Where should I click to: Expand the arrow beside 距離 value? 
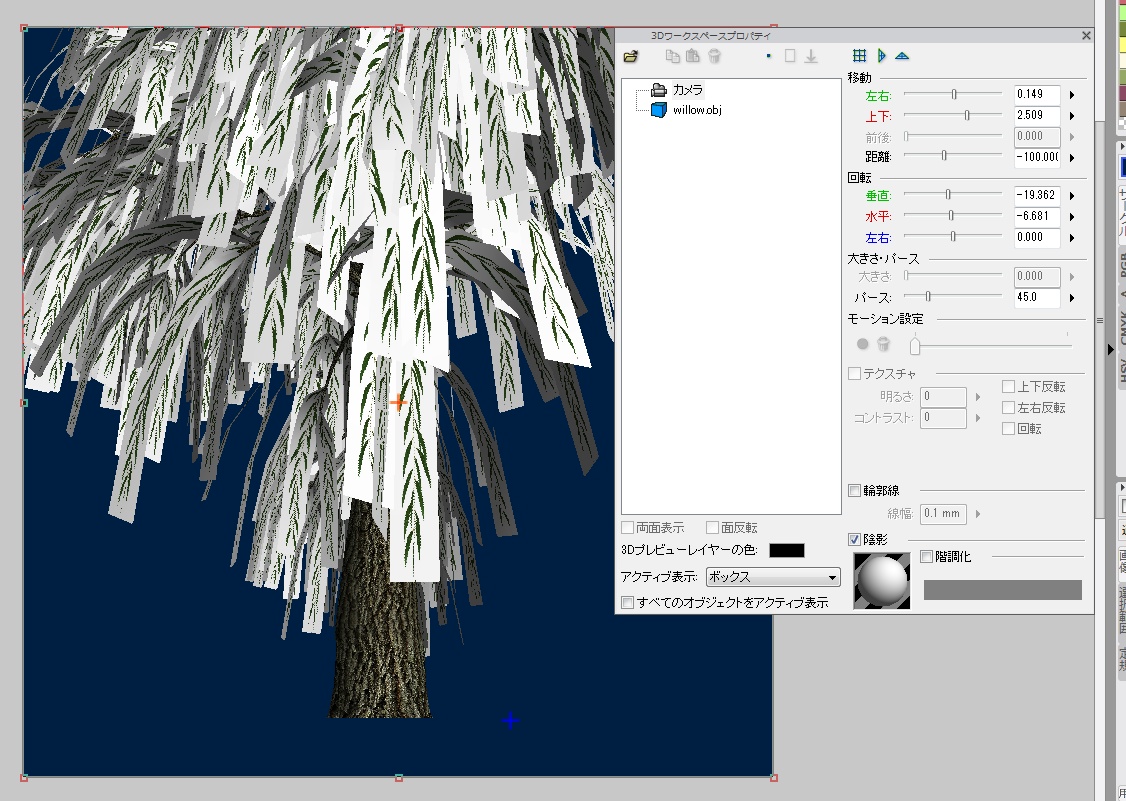[1073, 157]
